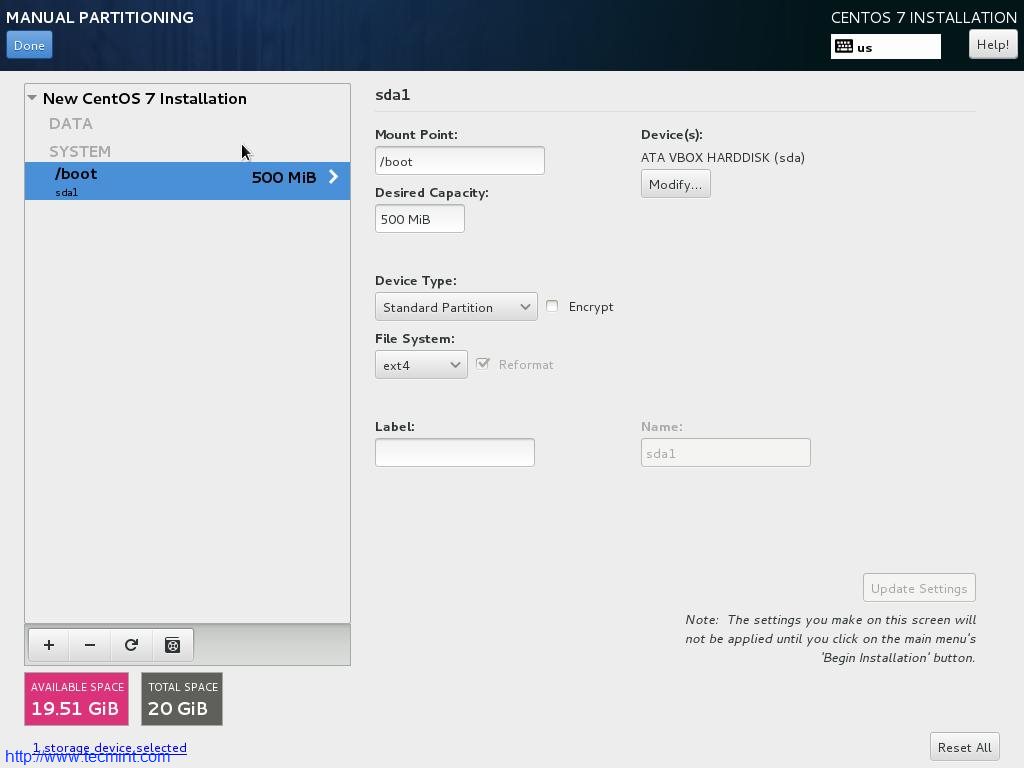Viewport: 1024px width, 768px height.
Task: Click ATA VBOX HARDDISK (sda) text
Action: (x=722, y=157)
